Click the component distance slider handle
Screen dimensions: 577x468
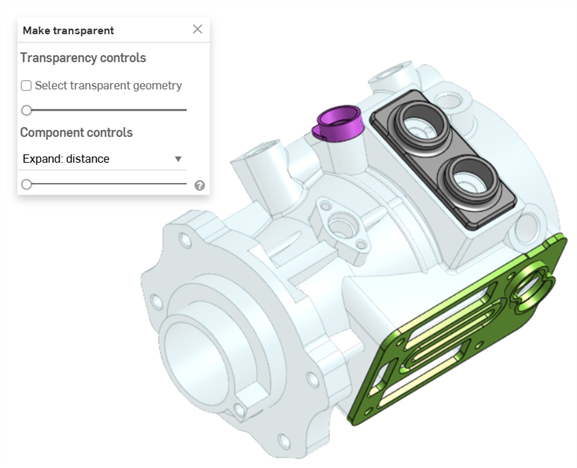[26, 184]
